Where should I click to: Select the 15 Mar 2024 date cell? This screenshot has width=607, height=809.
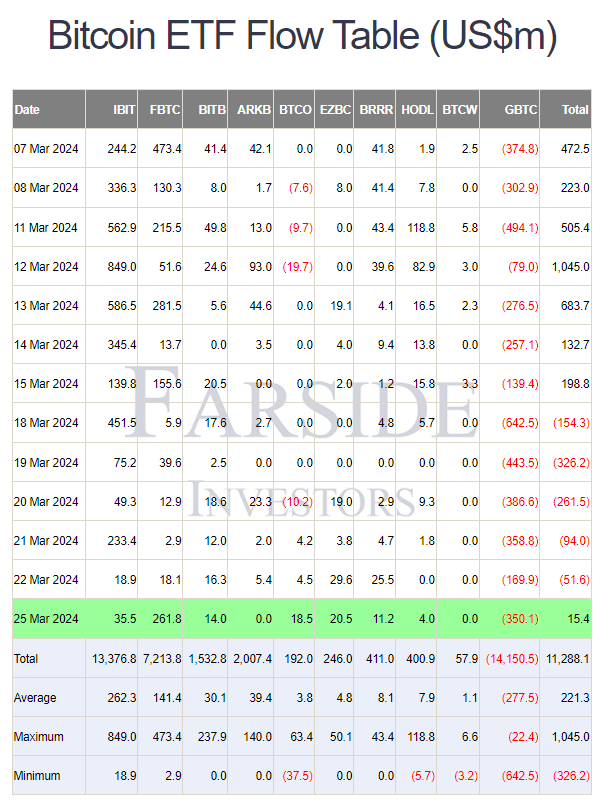tap(49, 384)
